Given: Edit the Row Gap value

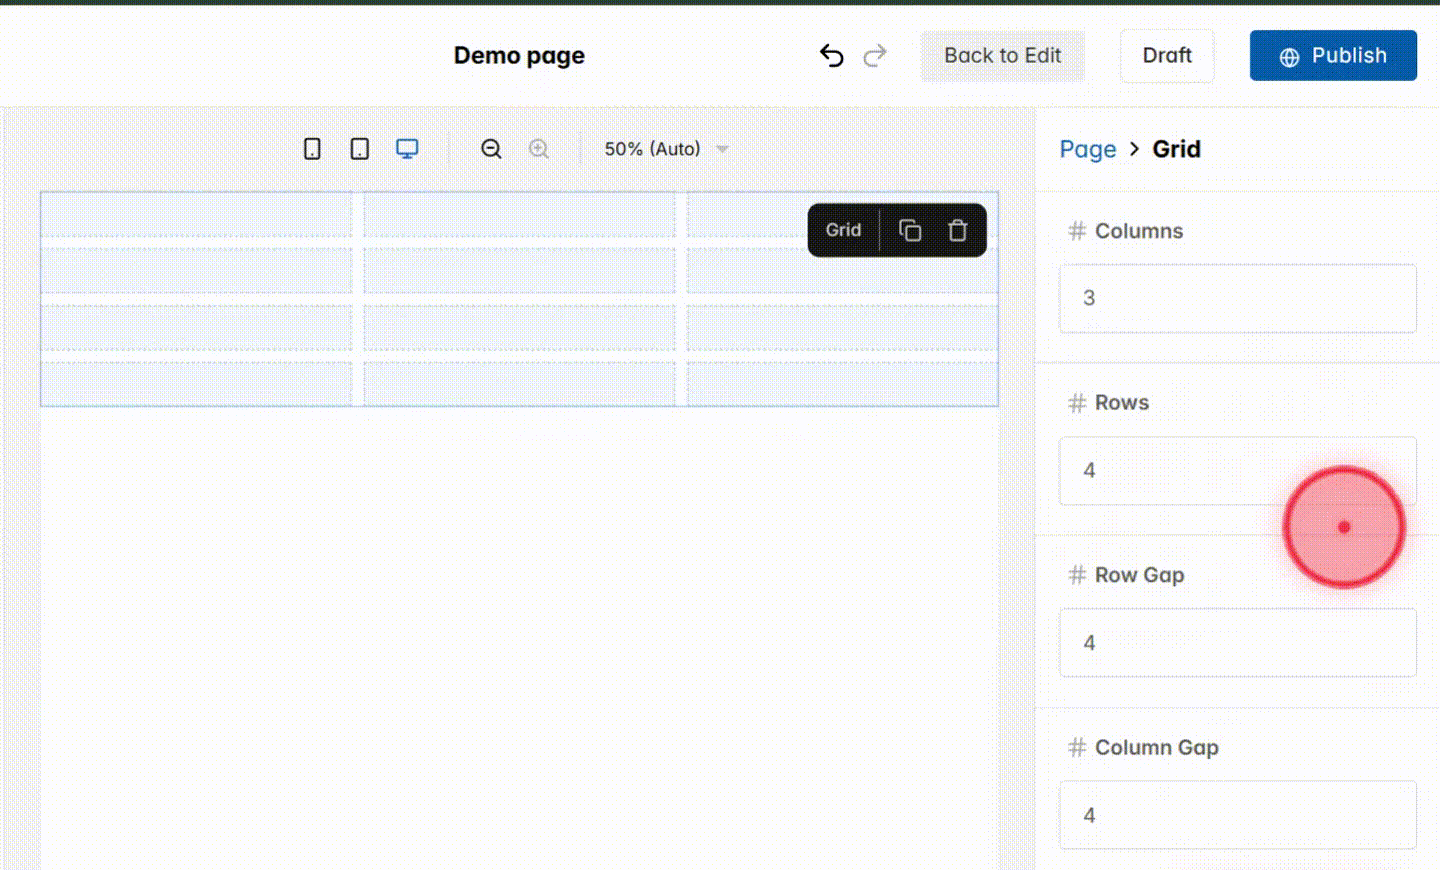Looking at the screenshot, I should click(1237, 642).
